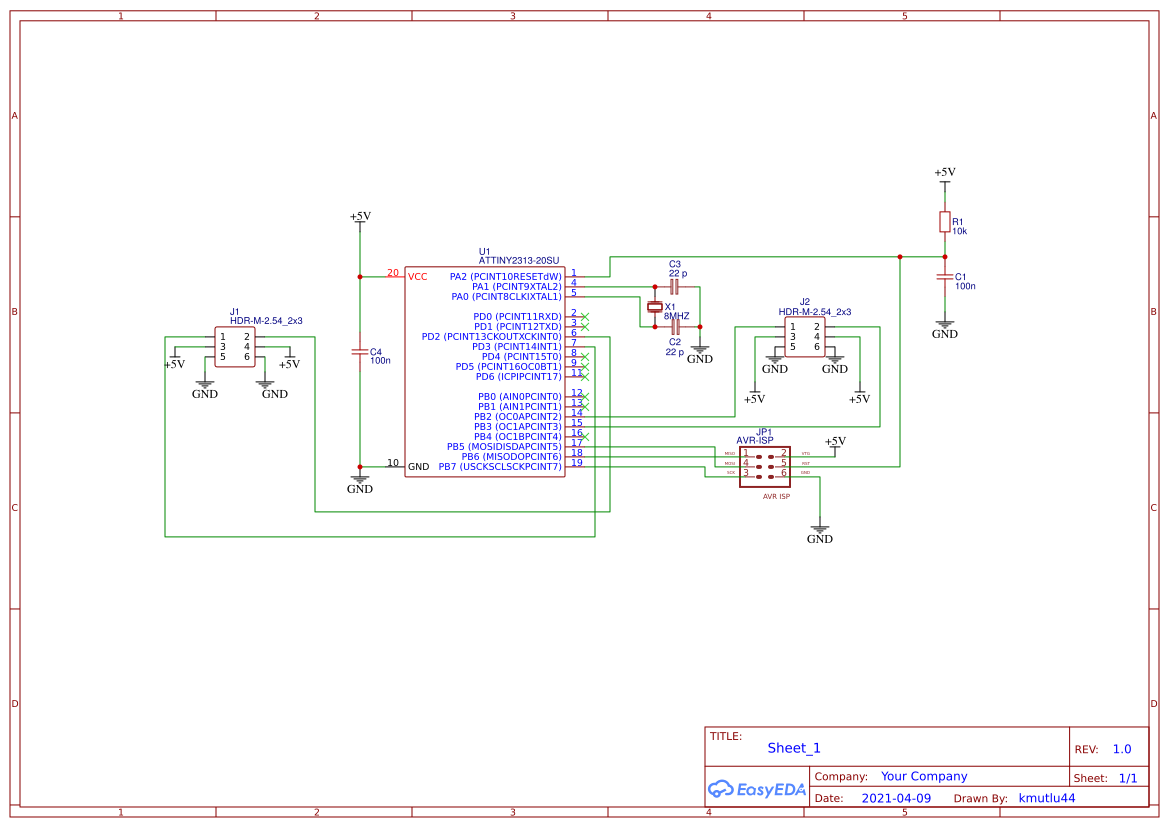This screenshot has height=827, width=1169.
Task: Click the EasyEDA logo in title block
Action: pos(756,789)
